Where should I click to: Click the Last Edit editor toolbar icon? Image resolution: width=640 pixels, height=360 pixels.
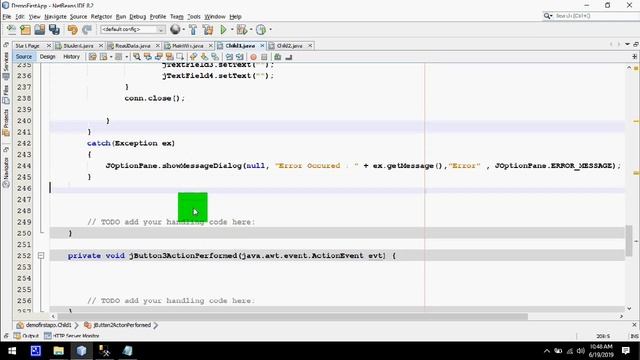pos(93,57)
